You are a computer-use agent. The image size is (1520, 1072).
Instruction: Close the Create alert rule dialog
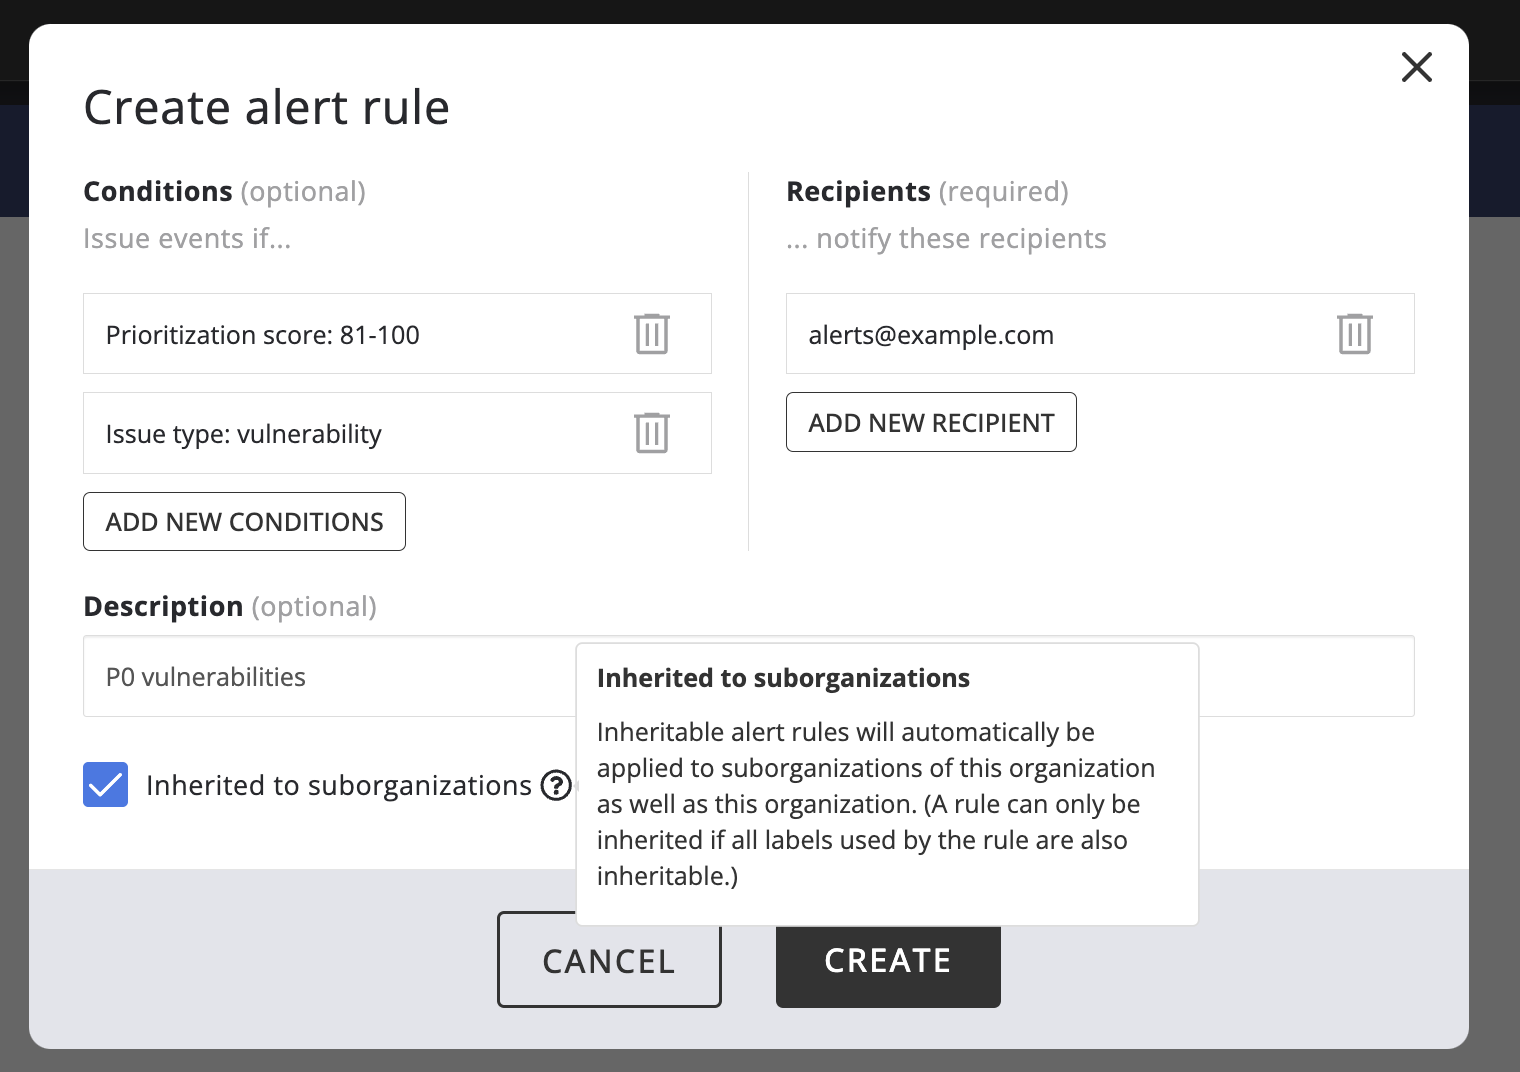(1416, 68)
